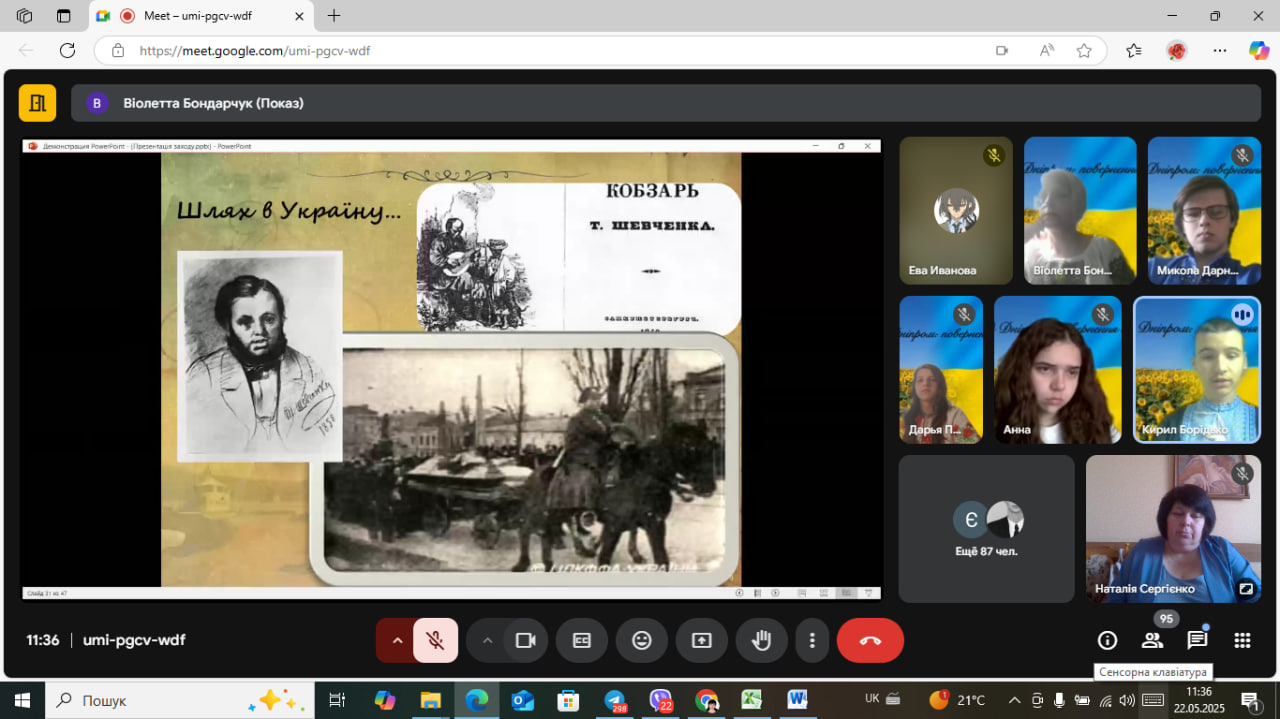Show hidden system tray icons

pyautogui.click(x=1014, y=700)
